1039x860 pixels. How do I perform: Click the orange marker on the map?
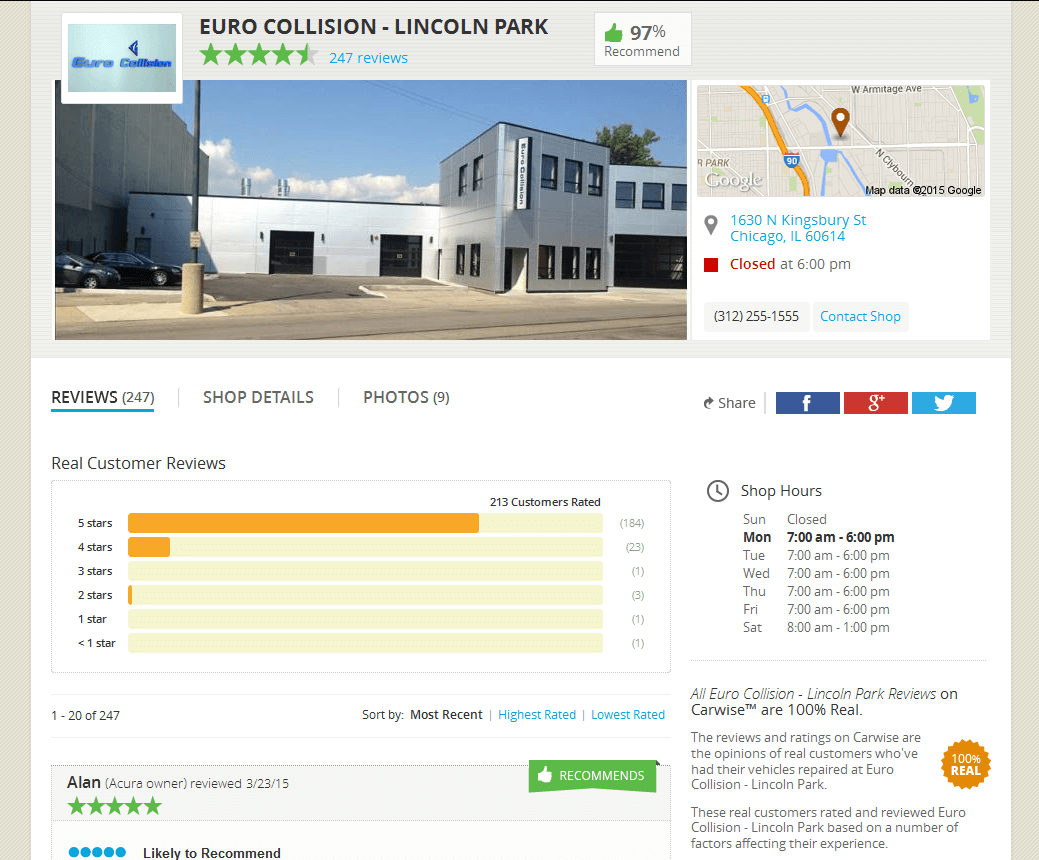click(x=840, y=123)
